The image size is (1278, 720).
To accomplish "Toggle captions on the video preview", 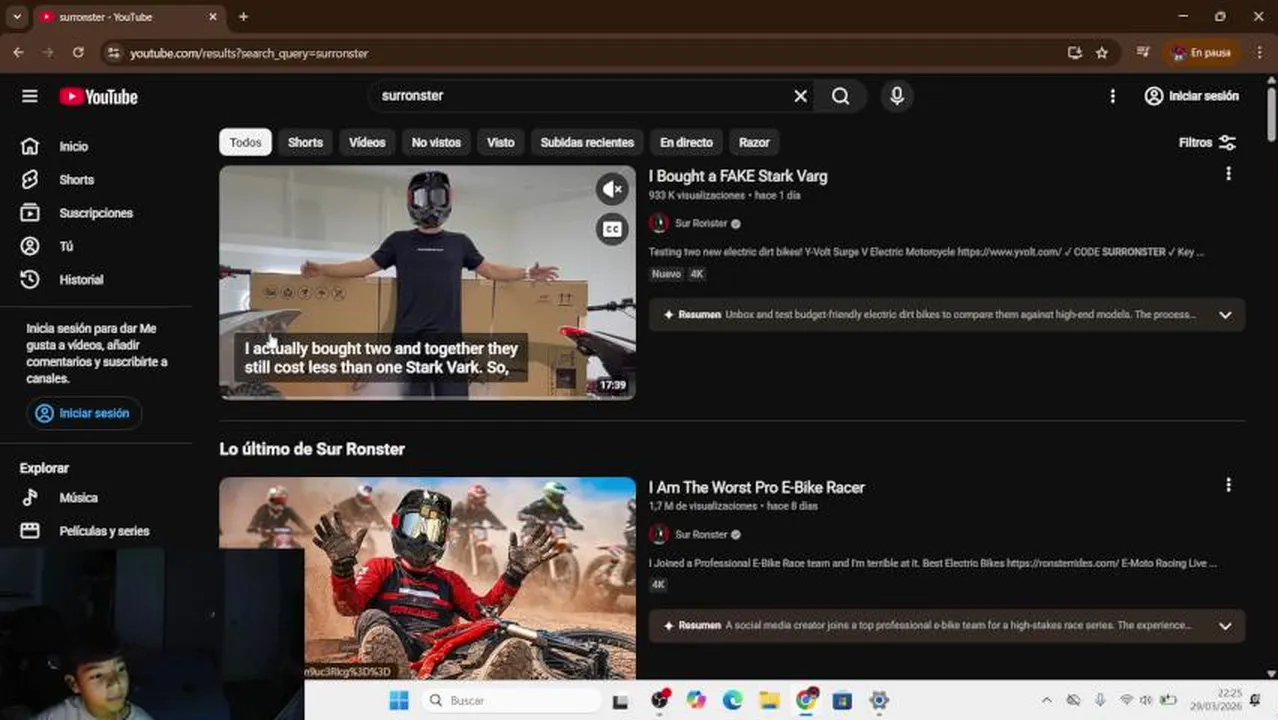I will [612, 229].
